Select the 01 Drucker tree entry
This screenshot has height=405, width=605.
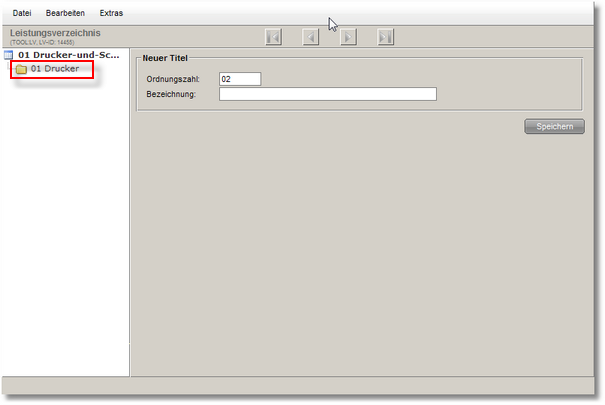coord(55,69)
